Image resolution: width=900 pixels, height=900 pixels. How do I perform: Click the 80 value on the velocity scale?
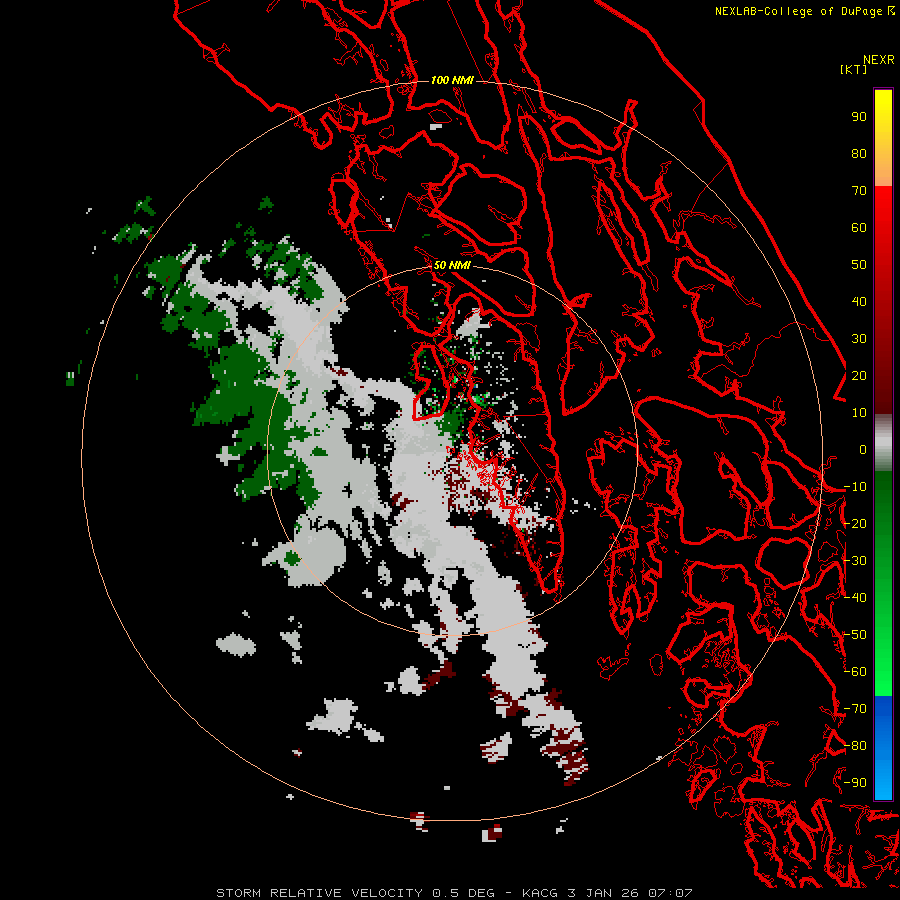[859, 153]
